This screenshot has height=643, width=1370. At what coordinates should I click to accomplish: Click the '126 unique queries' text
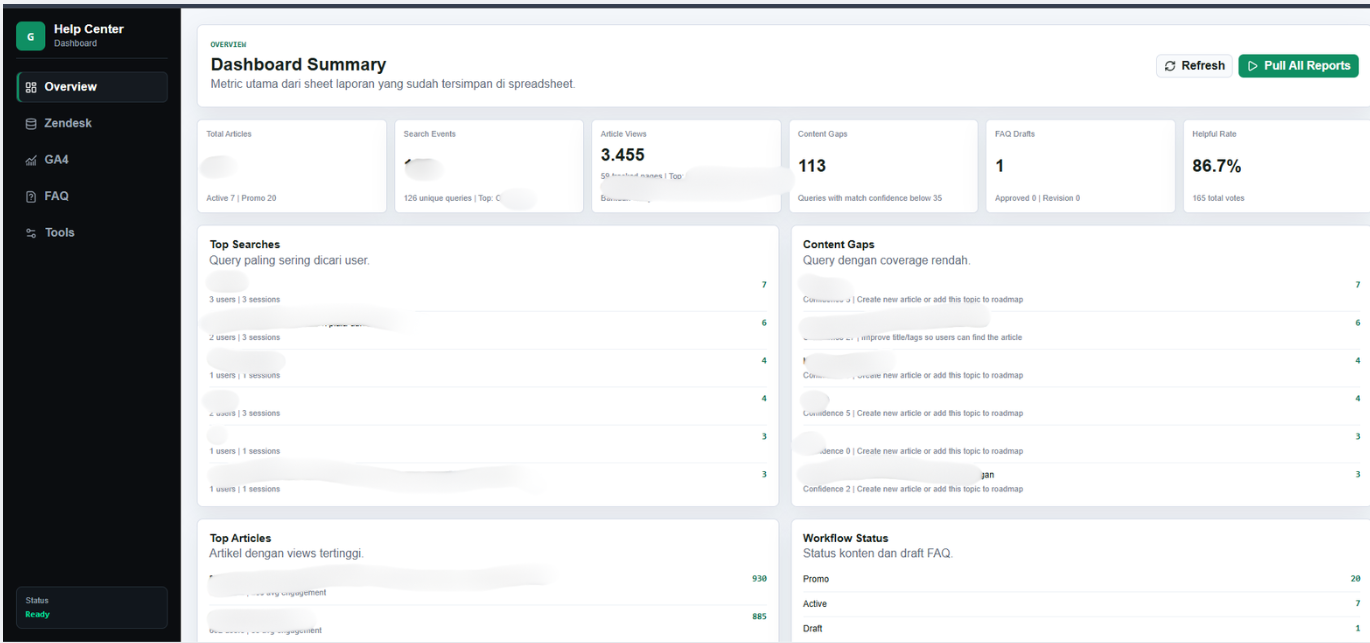(437, 198)
